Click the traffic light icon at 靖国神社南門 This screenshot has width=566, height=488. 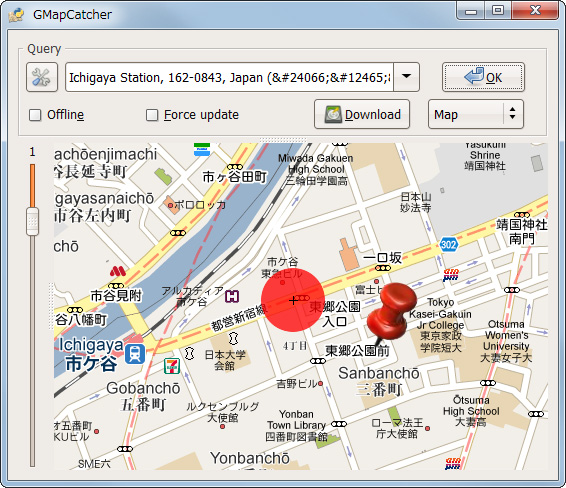pos(522,215)
